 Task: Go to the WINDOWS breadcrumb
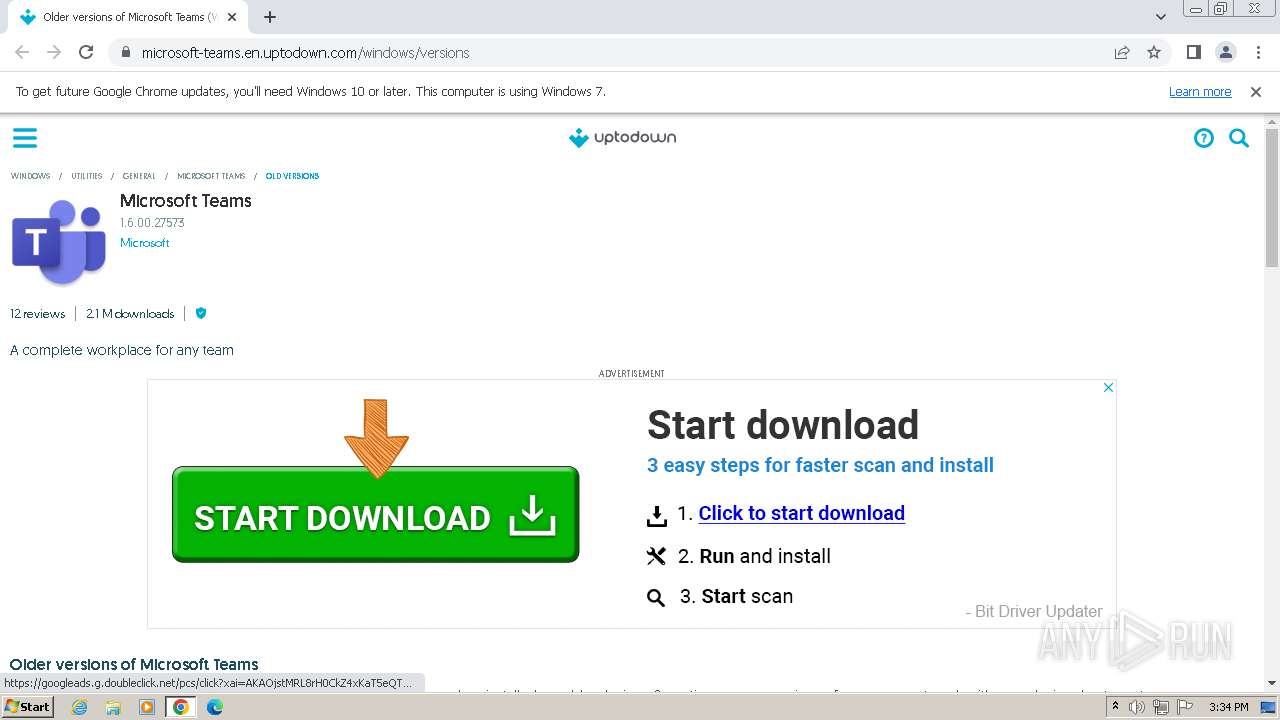[x=30, y=176]
